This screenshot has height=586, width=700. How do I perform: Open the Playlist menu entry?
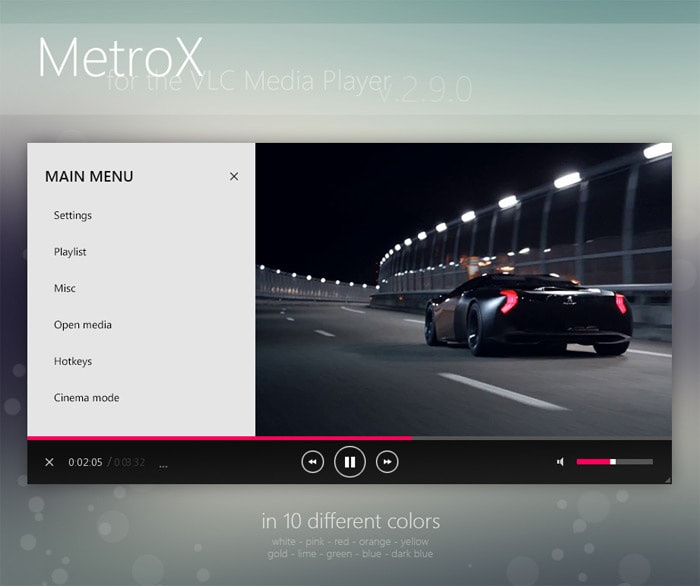(x=70, y=252)
